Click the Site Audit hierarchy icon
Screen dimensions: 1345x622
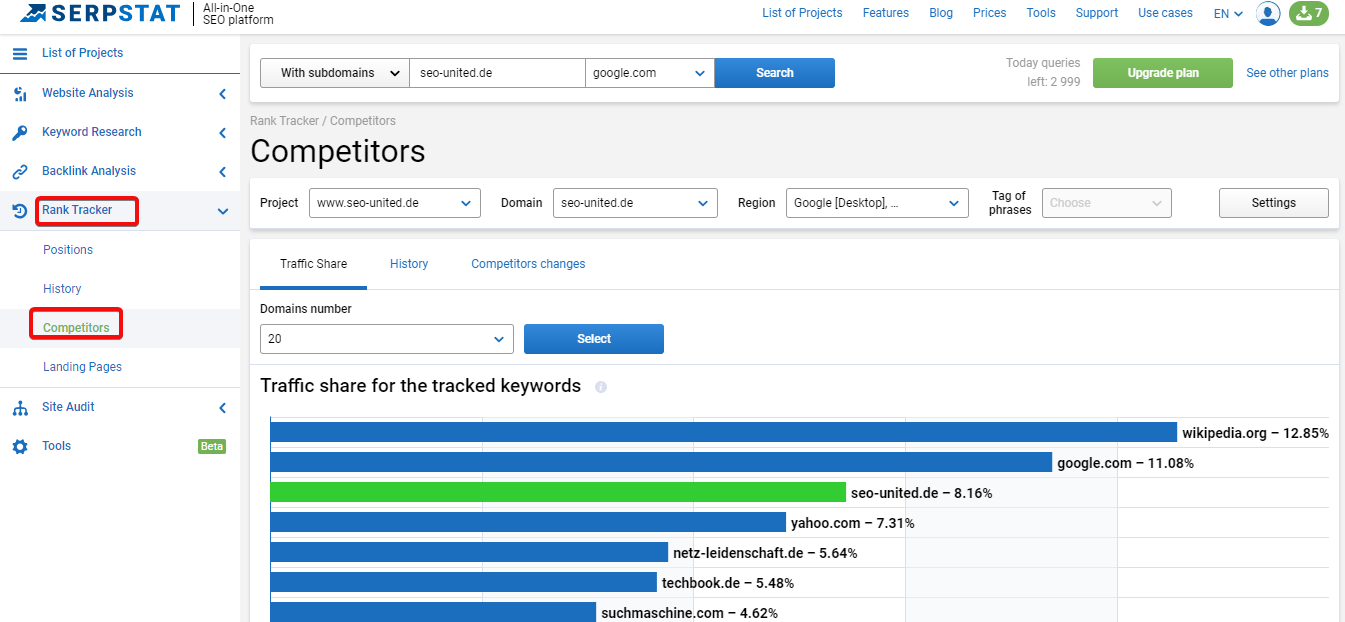coord(20,407)
